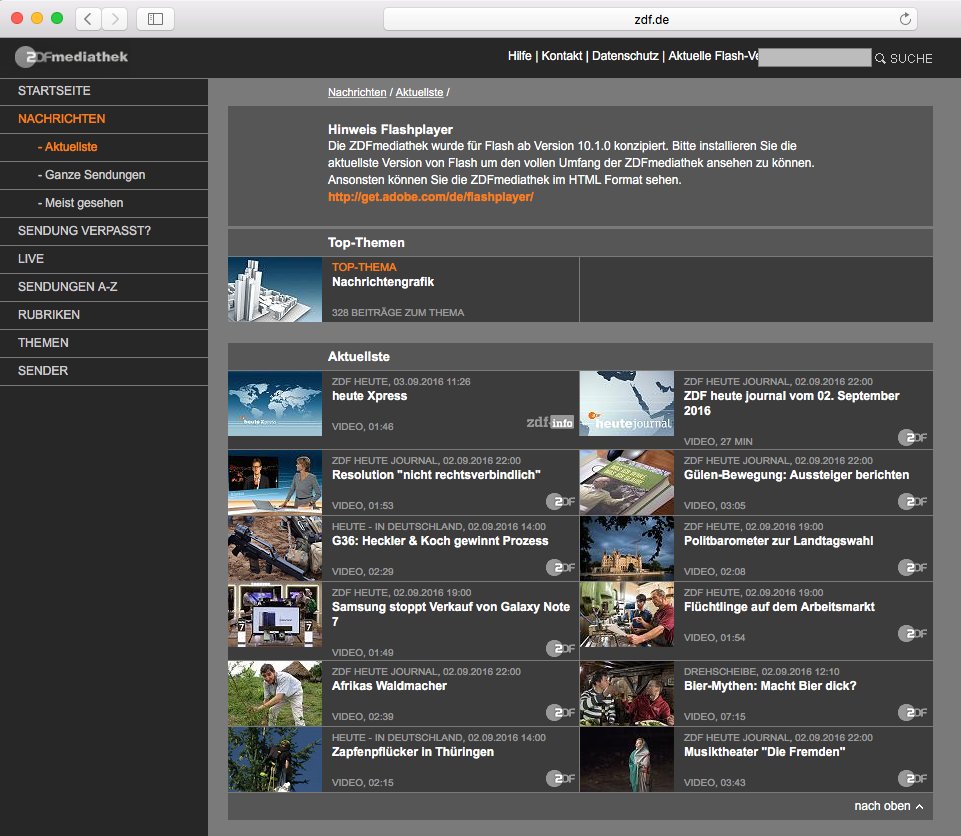Open 'Musiktheater "Die Fremden"' title

tap(764, 752)
